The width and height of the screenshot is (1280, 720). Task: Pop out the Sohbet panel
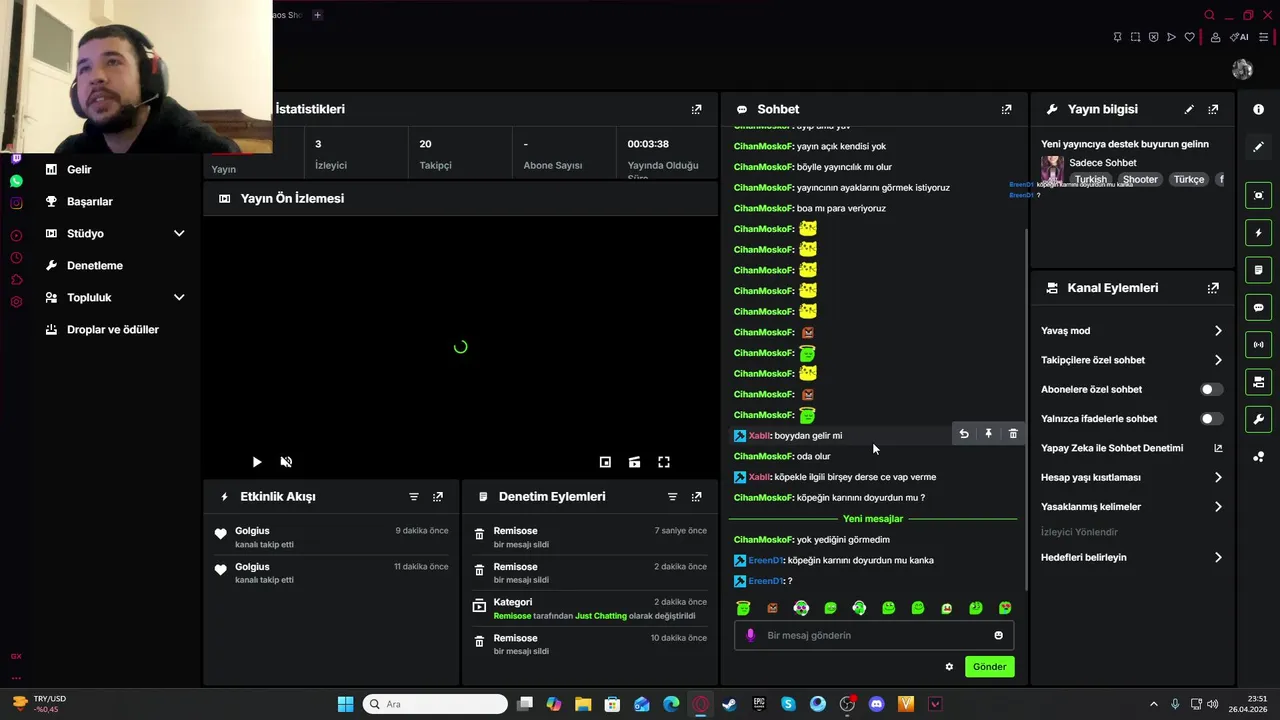[x=1006, y=109]
